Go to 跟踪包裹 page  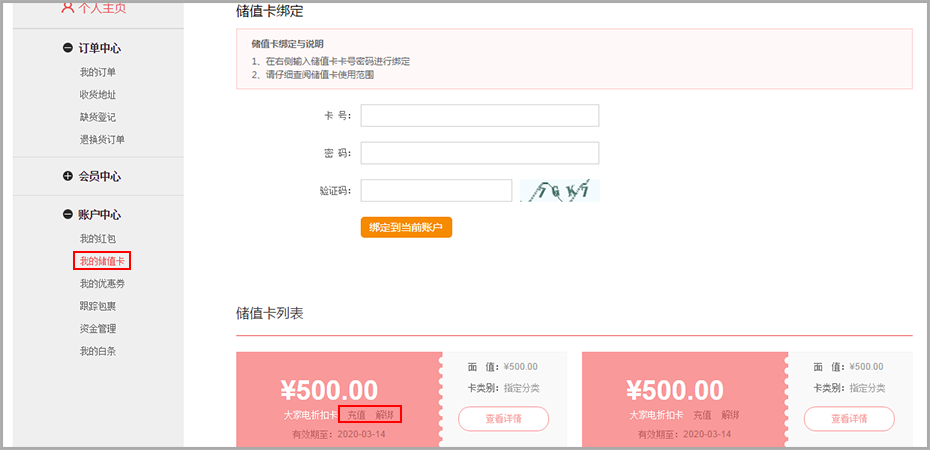(98, 307)
